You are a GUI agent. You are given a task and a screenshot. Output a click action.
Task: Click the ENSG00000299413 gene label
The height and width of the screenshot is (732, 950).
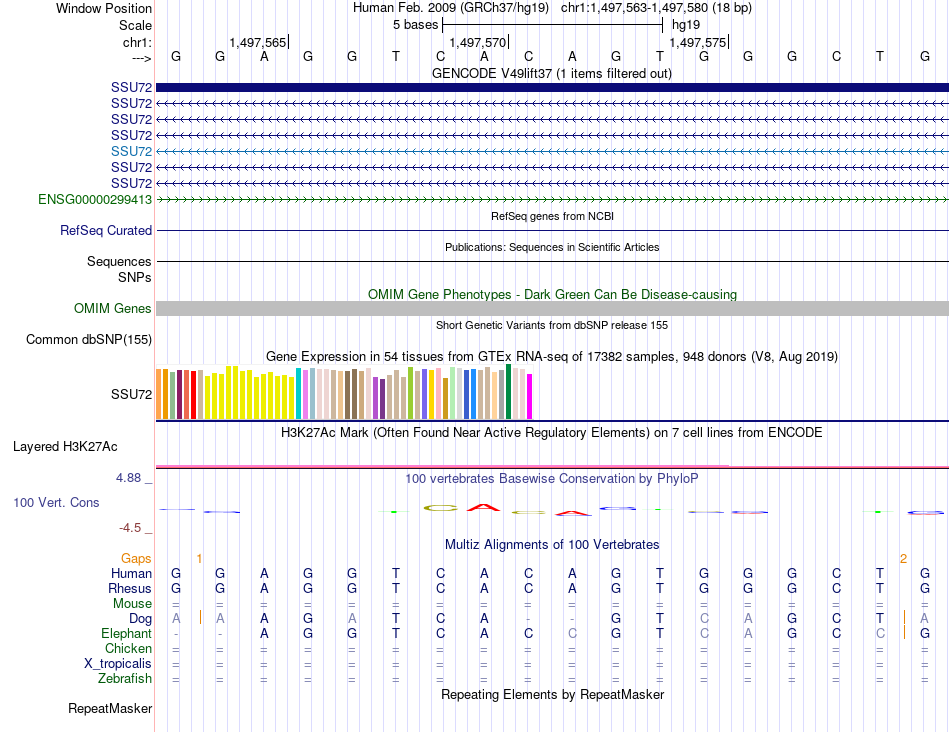[x=95, y=199]
